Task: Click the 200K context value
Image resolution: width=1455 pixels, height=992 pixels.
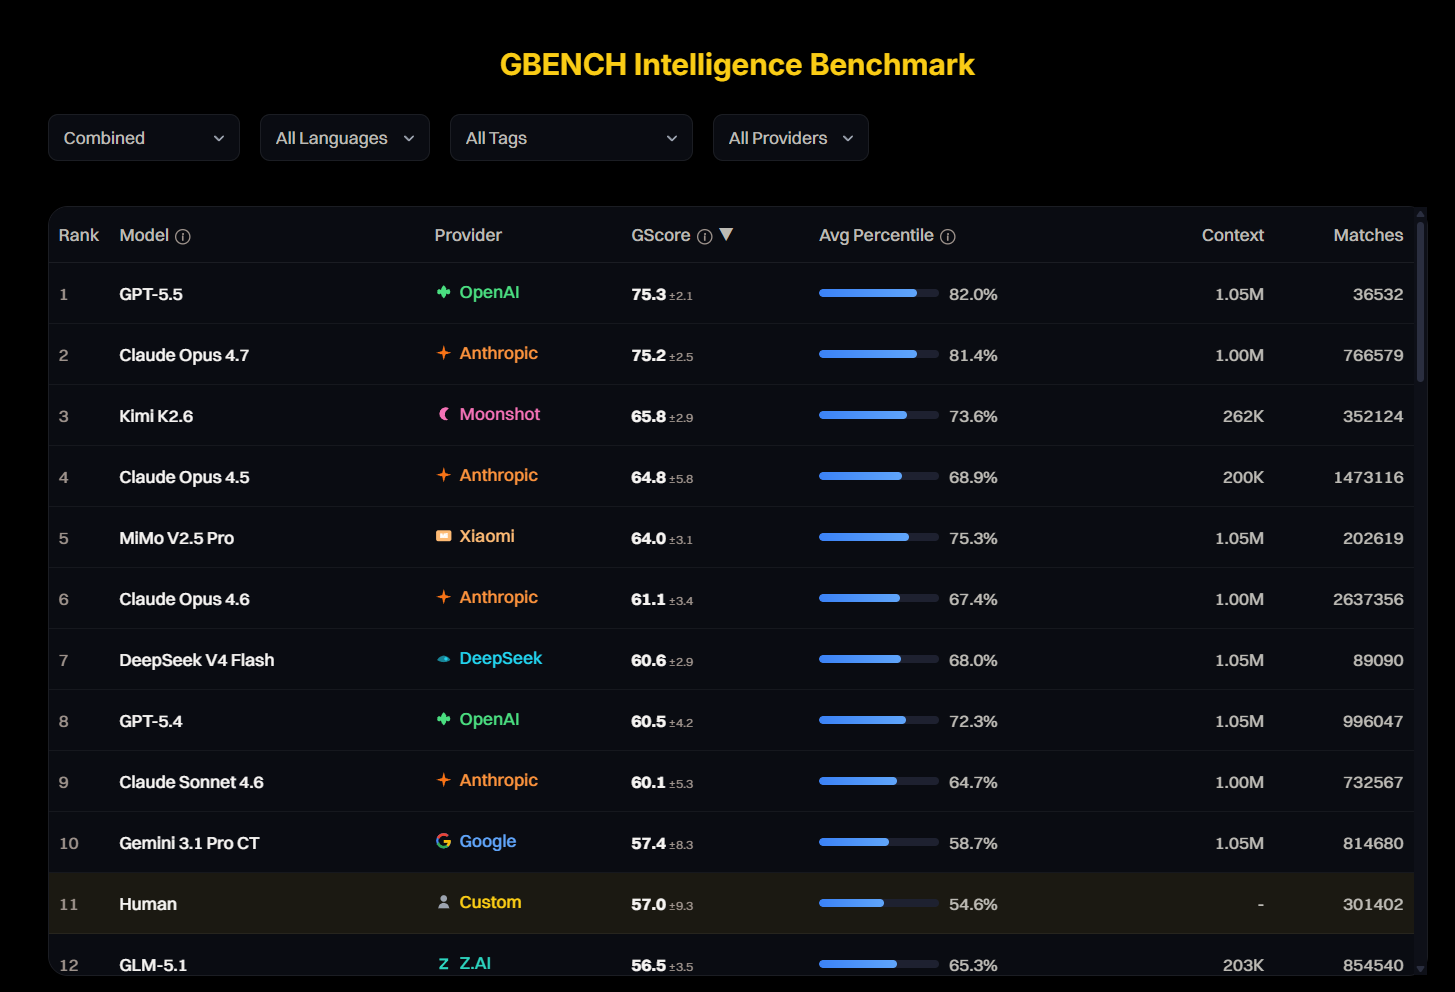Action: coord(1243,477)
